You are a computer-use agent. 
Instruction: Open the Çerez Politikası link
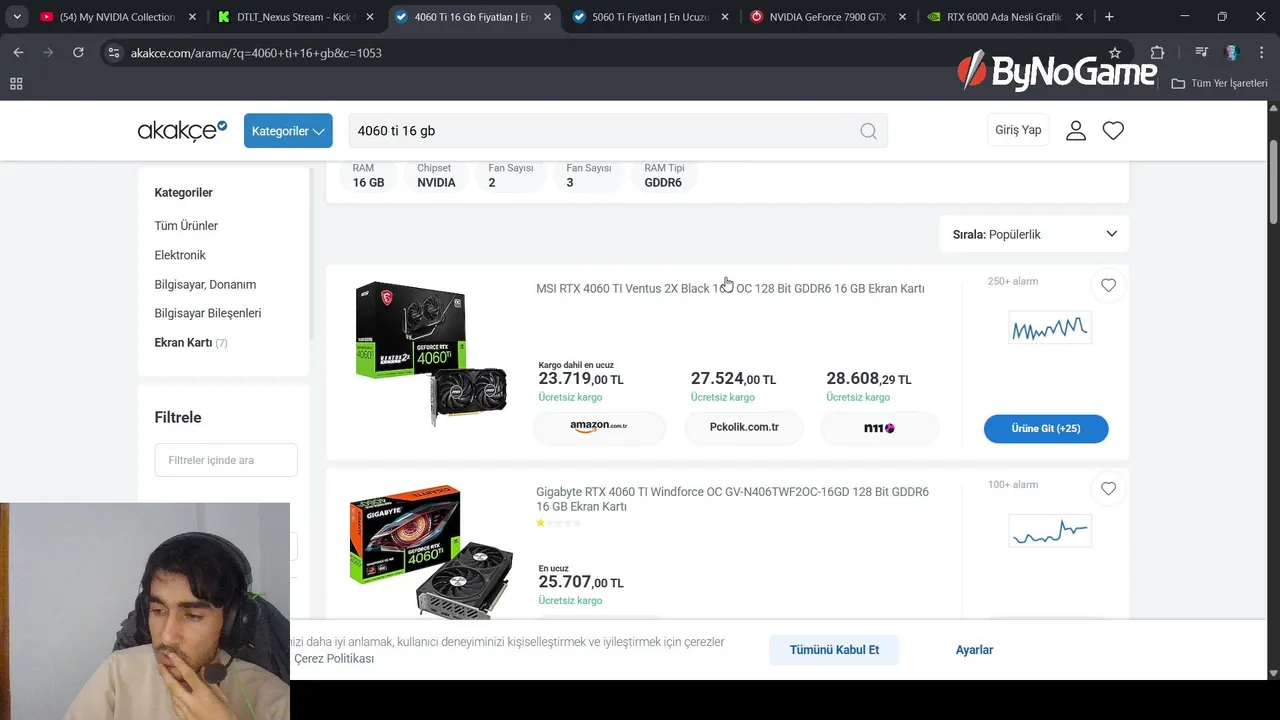[x=334, y=659]
